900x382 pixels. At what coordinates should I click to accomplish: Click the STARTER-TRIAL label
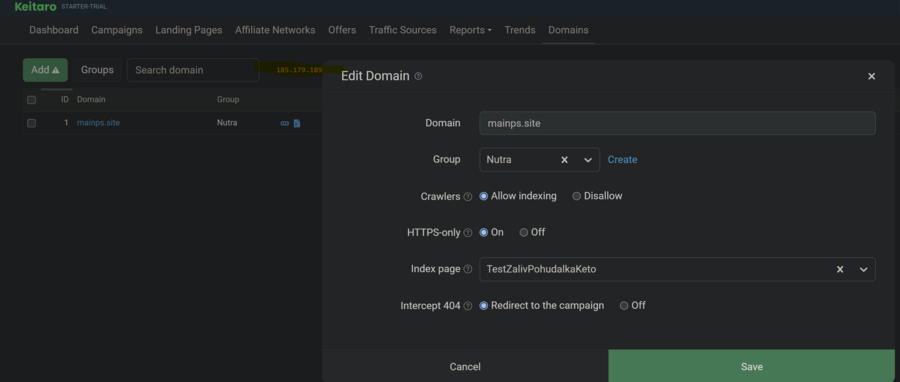tap(84, 7)
